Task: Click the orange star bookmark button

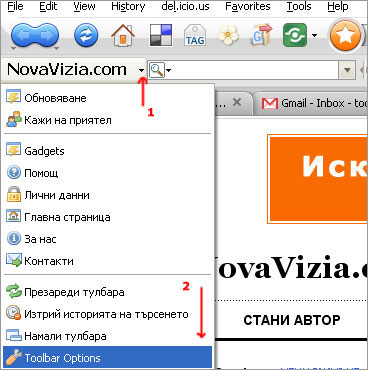Action: click(345, 36)
